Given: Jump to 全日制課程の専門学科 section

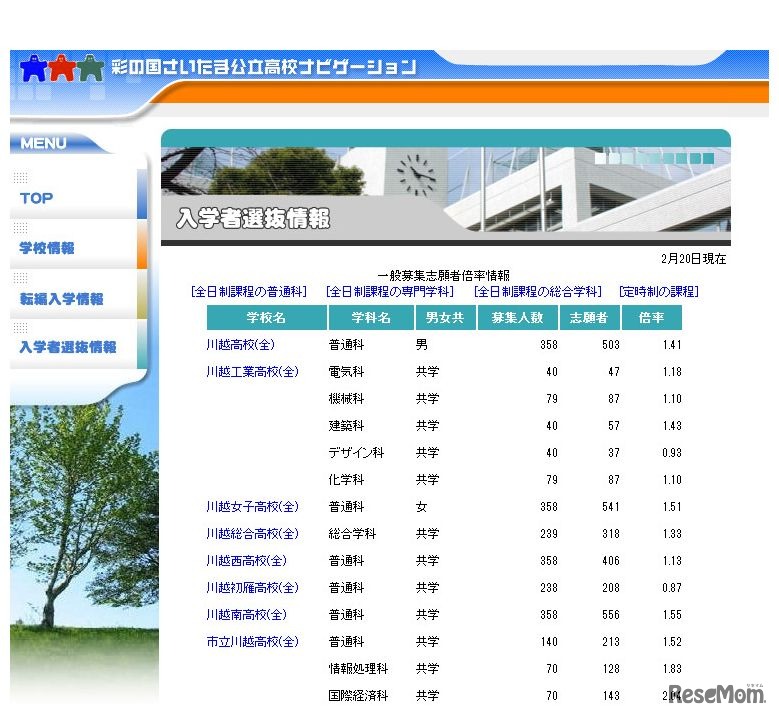Looking at the screenshot, I should tap(390, 292).
